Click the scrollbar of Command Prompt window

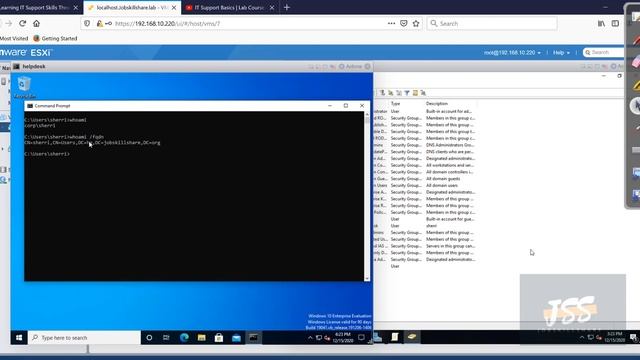coord(367,196)
